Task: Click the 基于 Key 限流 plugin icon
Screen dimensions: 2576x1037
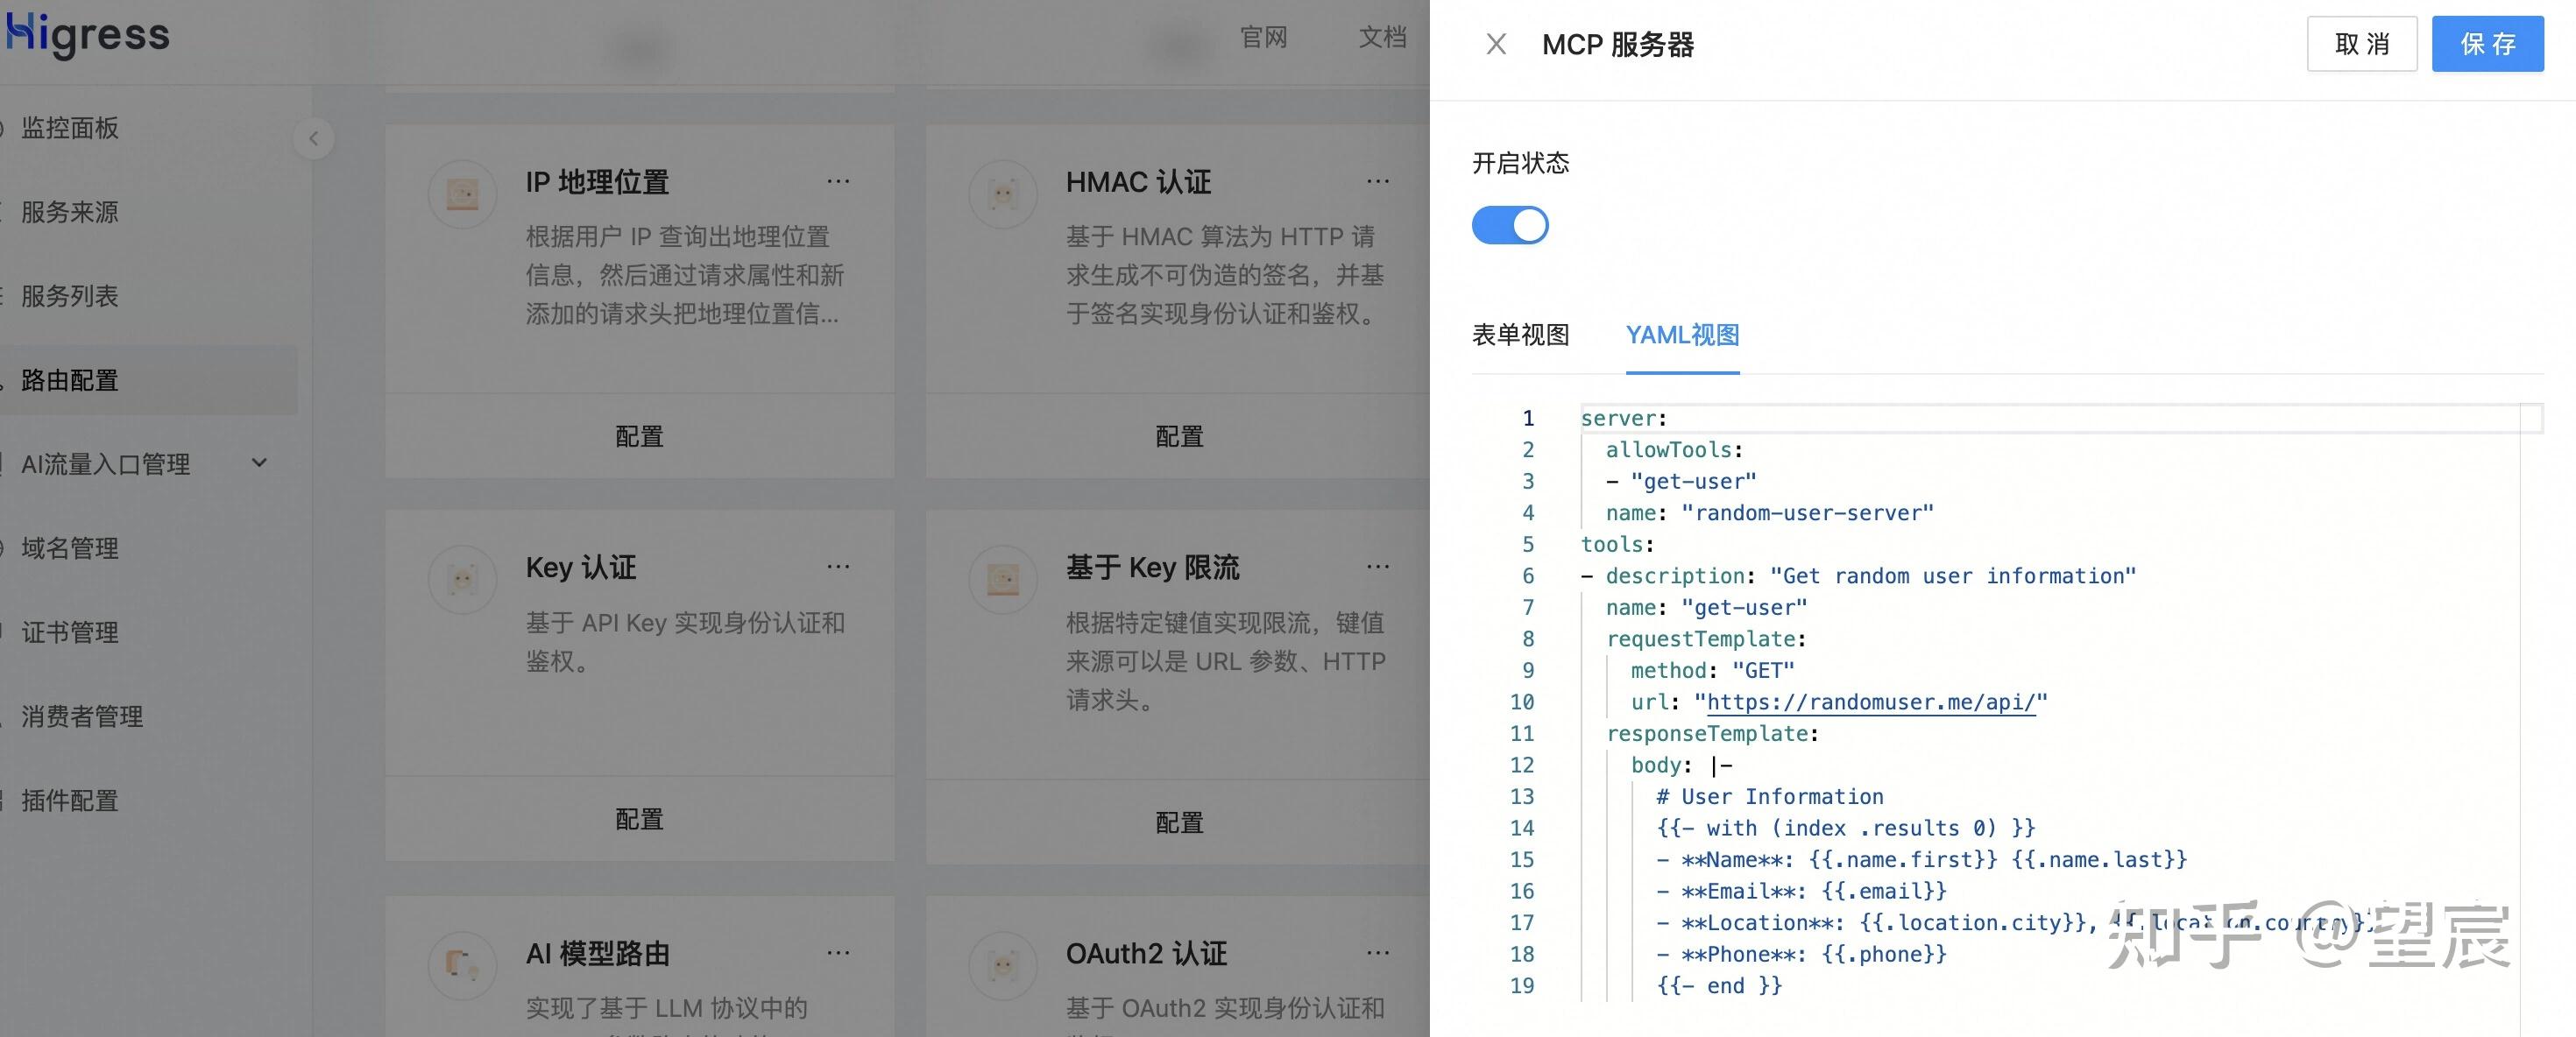Action: coord(1002,578)
